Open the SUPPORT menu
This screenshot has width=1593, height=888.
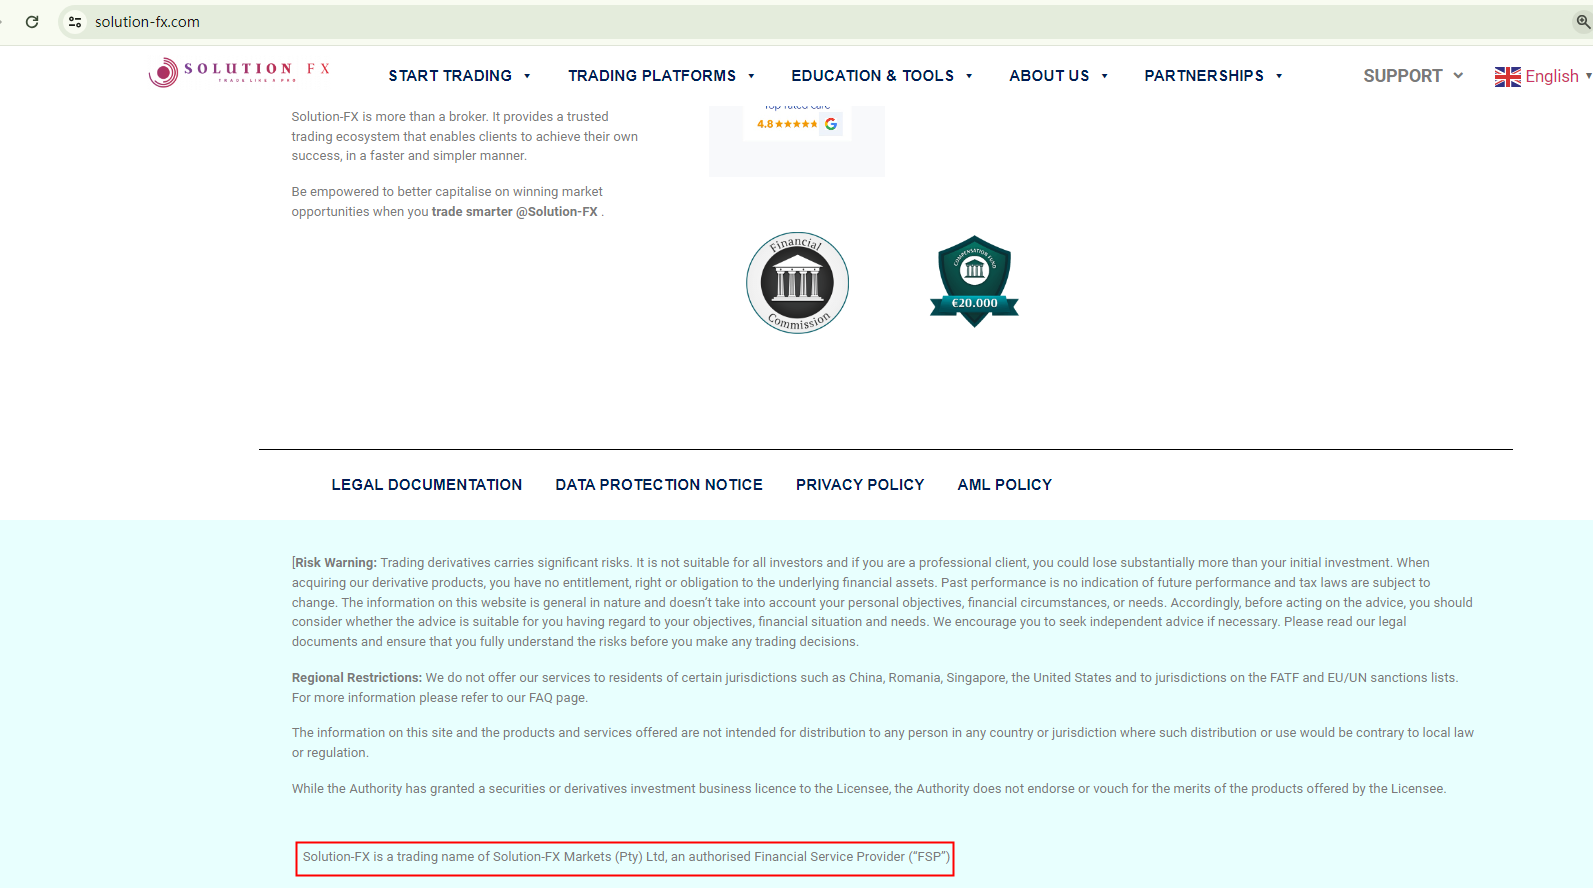(1403, 76)
